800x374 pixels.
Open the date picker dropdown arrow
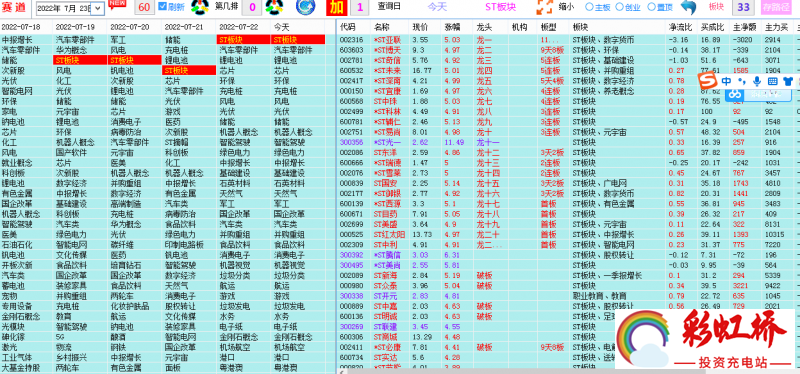(x=98, y=8)
